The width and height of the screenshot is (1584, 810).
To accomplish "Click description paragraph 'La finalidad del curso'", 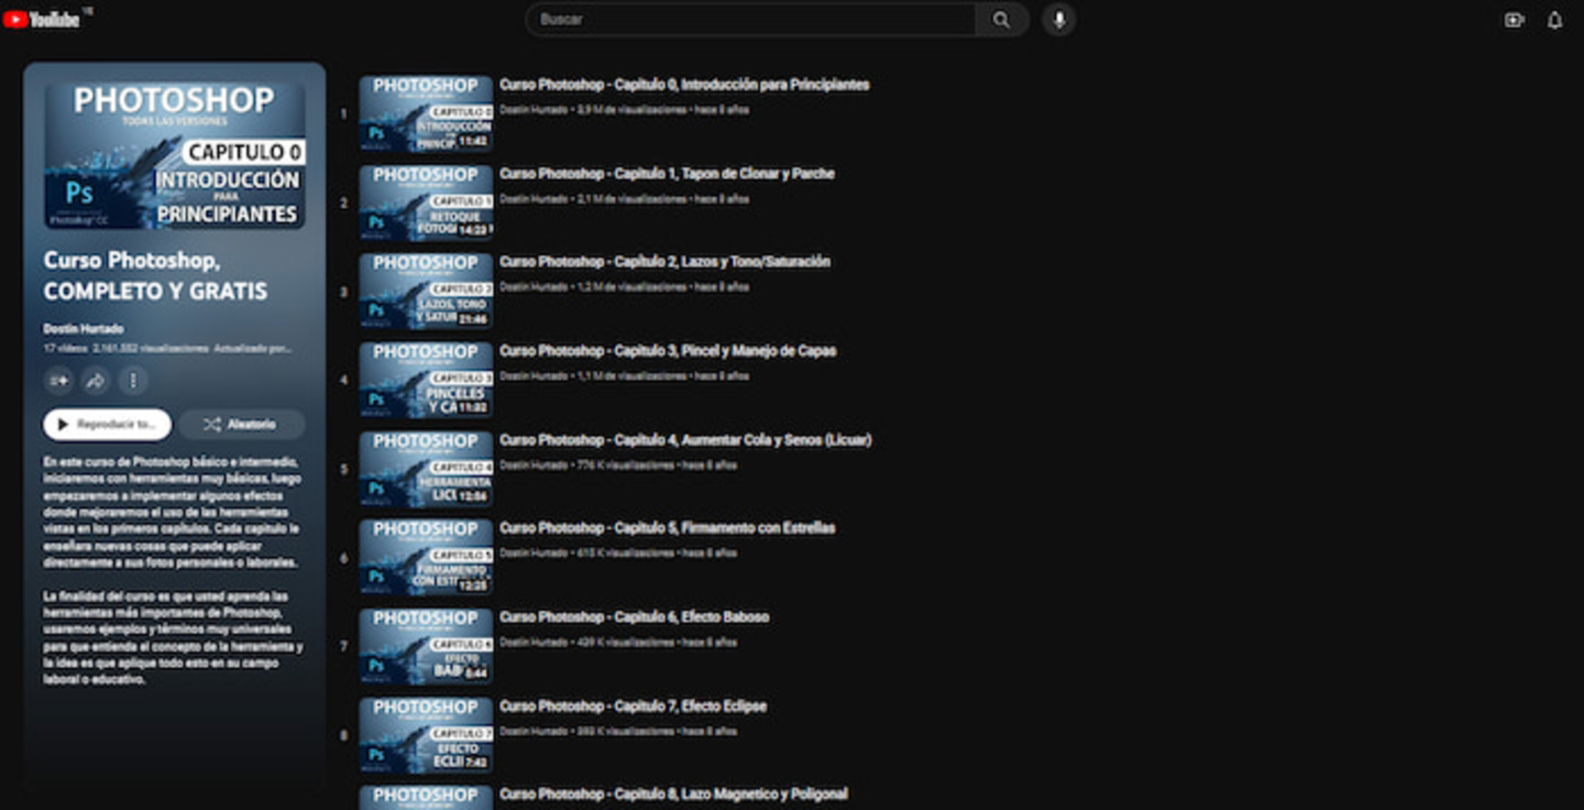I will click(x=172, y=638).
